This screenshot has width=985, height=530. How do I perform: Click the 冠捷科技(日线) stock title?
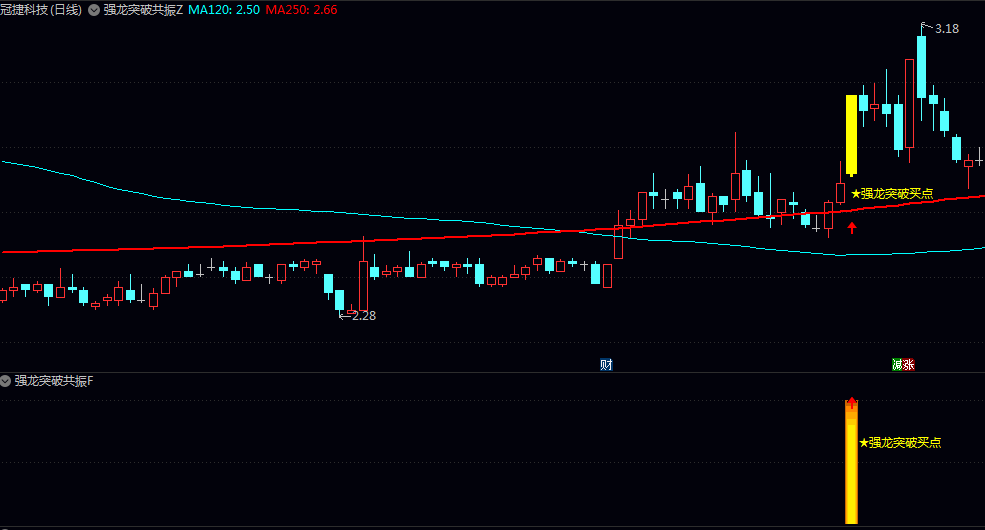click(41, 10)
